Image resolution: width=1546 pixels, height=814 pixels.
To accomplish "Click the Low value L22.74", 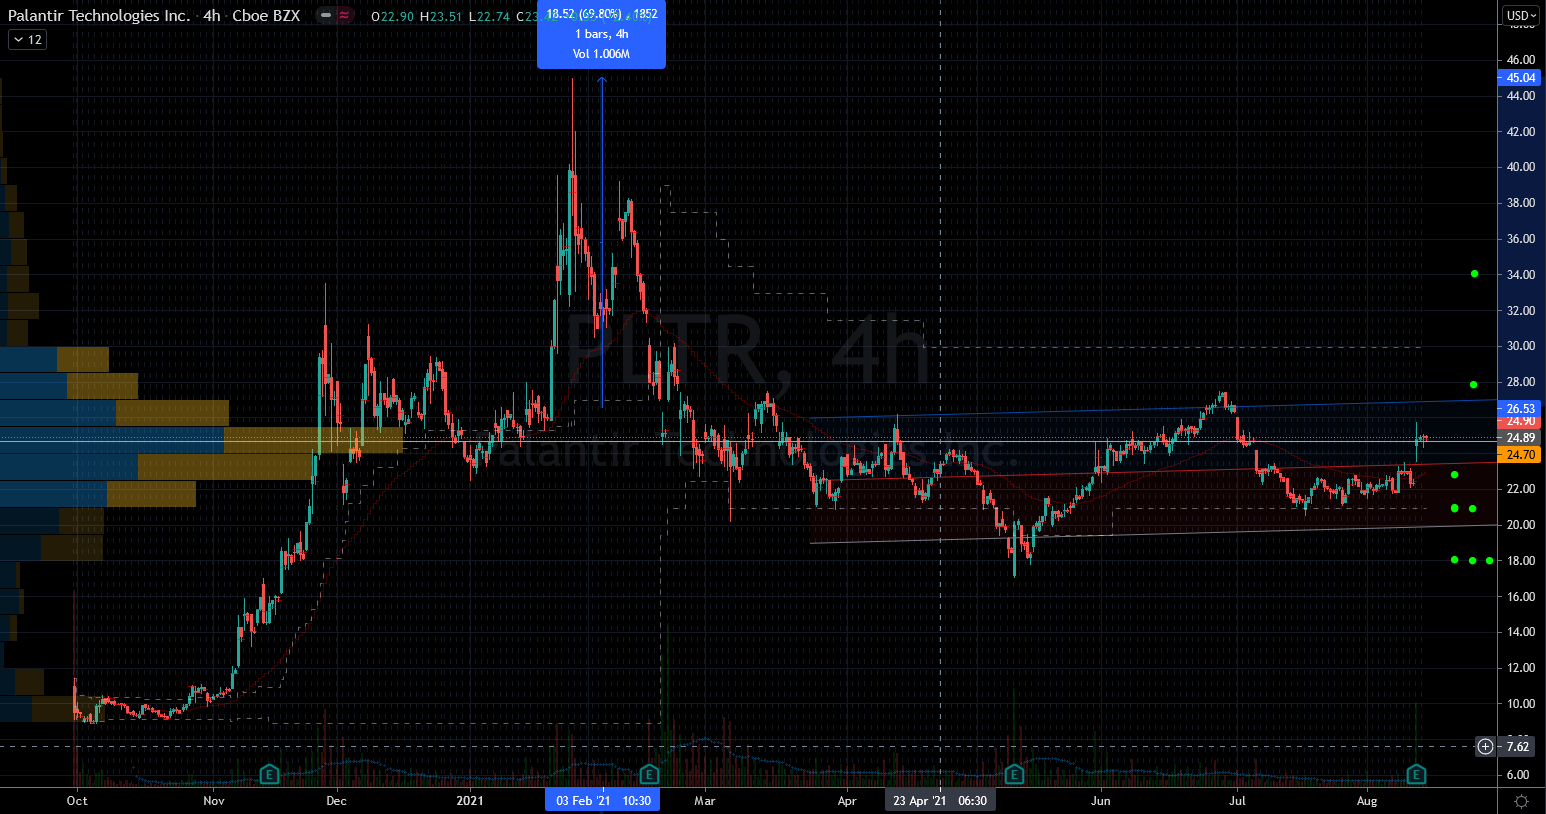I will point(489,16).
